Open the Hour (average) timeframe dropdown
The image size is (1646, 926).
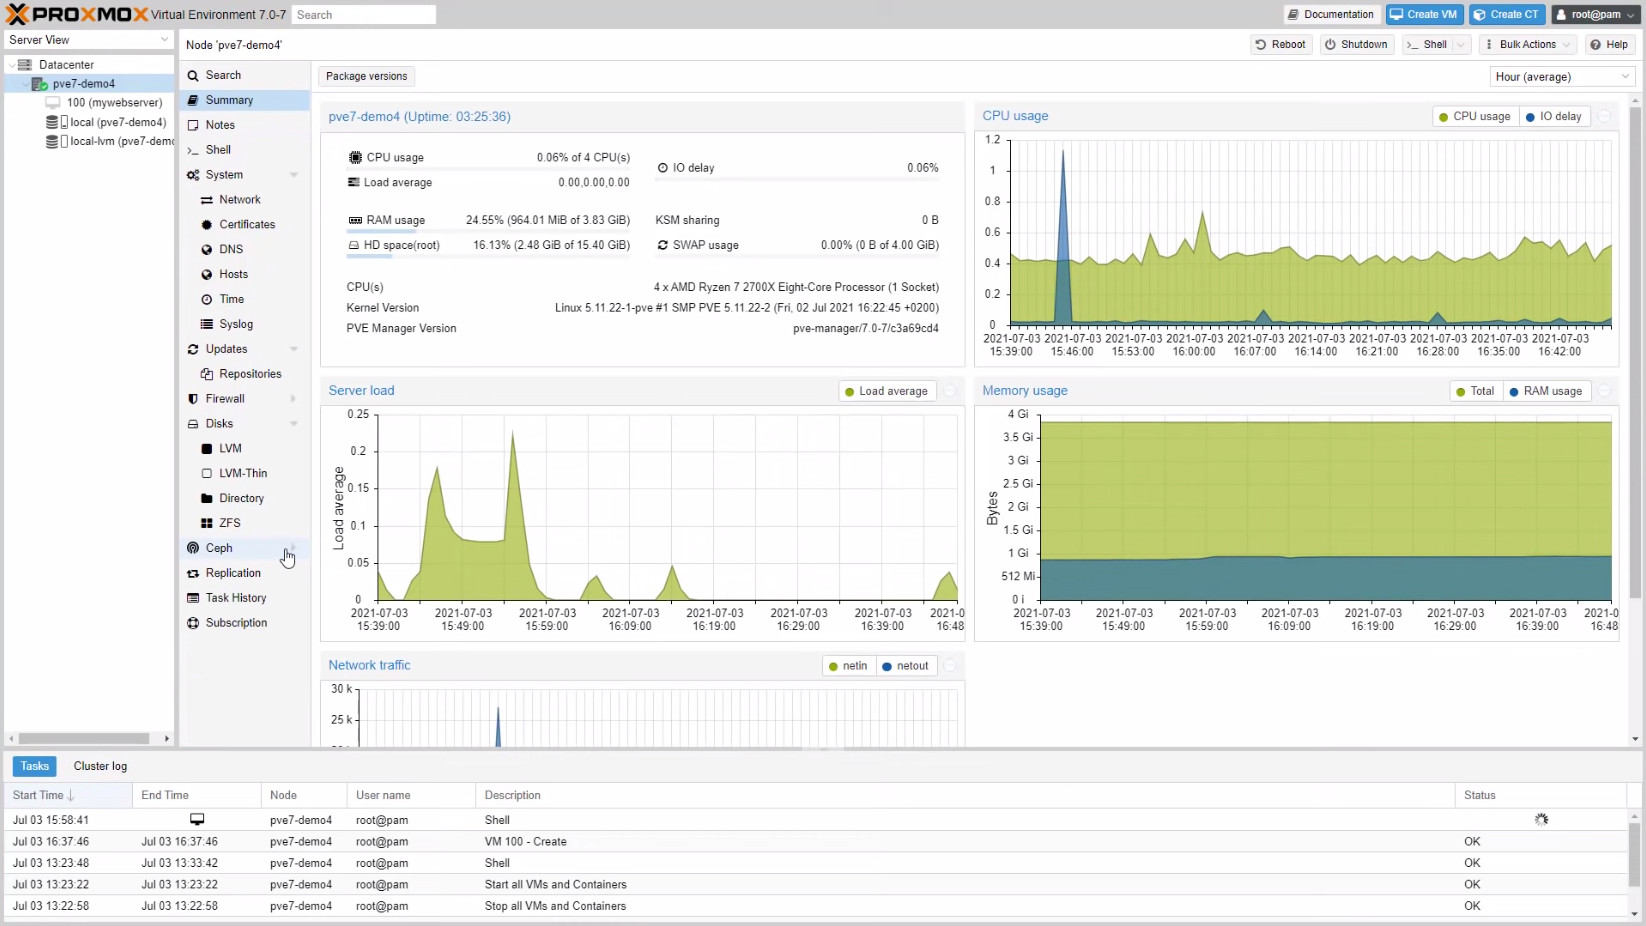[x=1562, y=77]
